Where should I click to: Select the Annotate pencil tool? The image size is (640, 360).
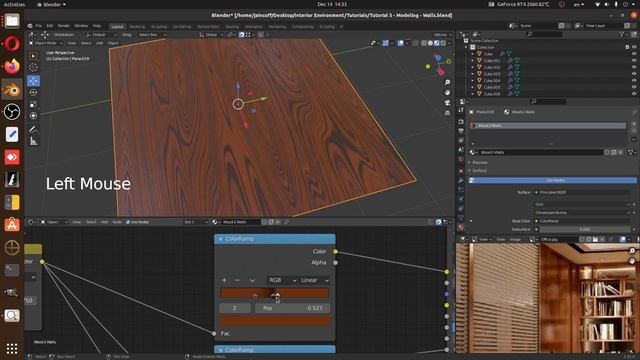(x=33, y=129)
